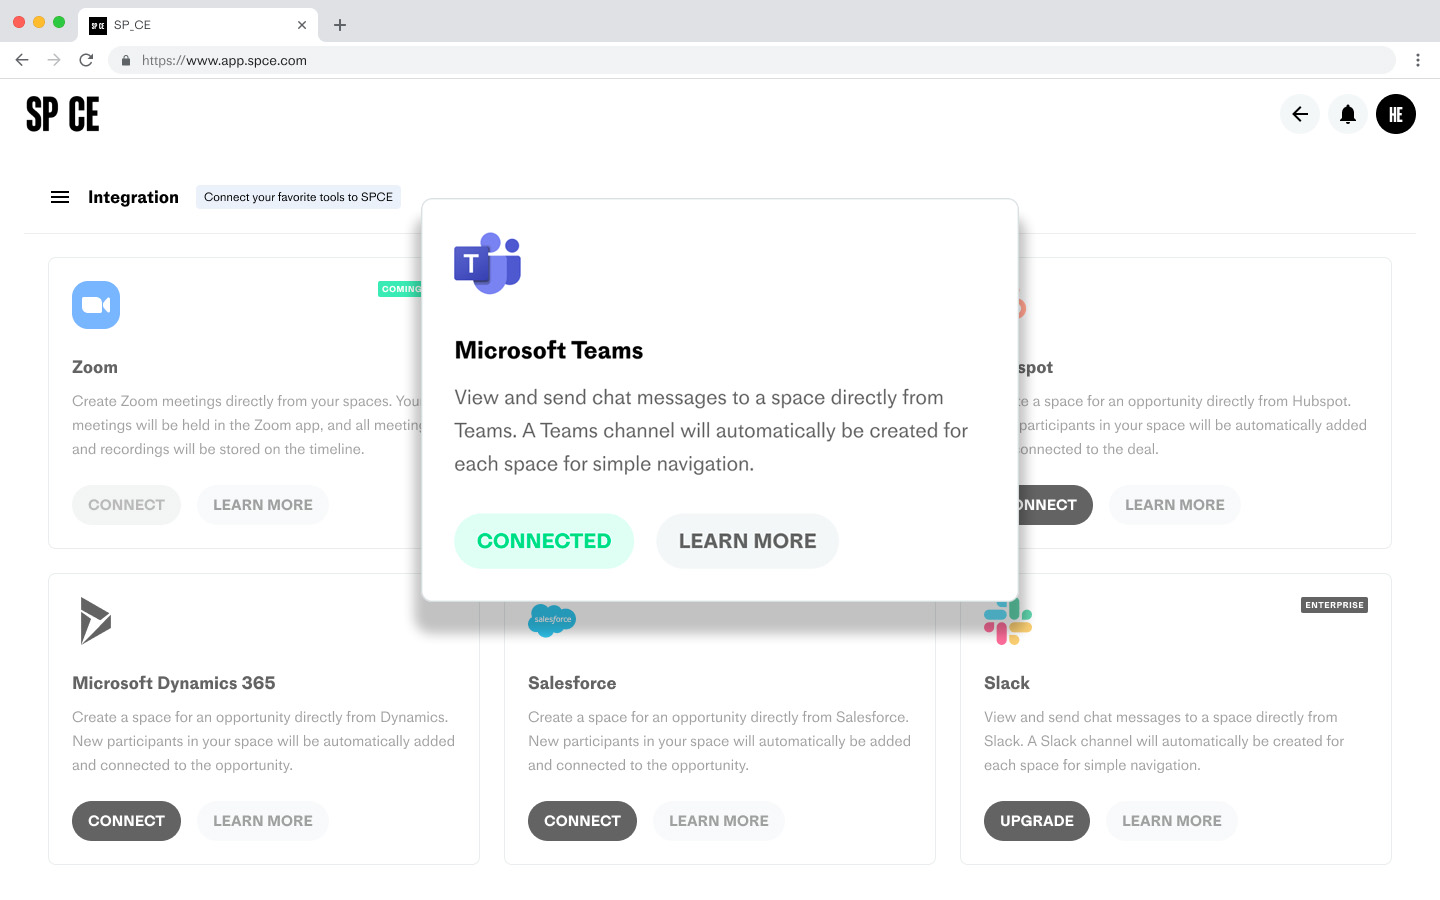Click the back arrow button in header
Image resolution: width=1440 pixels, height=900 pixels.
pos(1300,114)
